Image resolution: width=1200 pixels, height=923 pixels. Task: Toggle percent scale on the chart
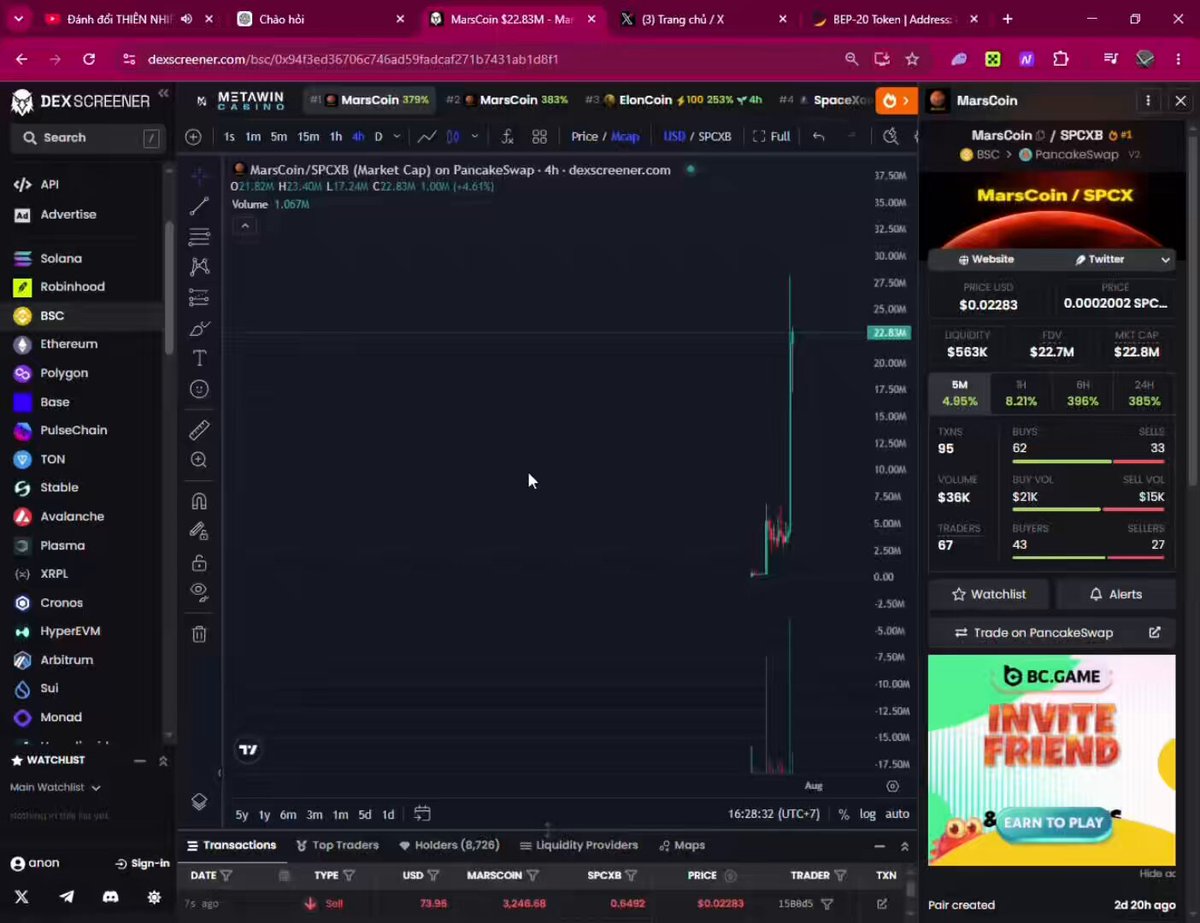click(843, 814)
